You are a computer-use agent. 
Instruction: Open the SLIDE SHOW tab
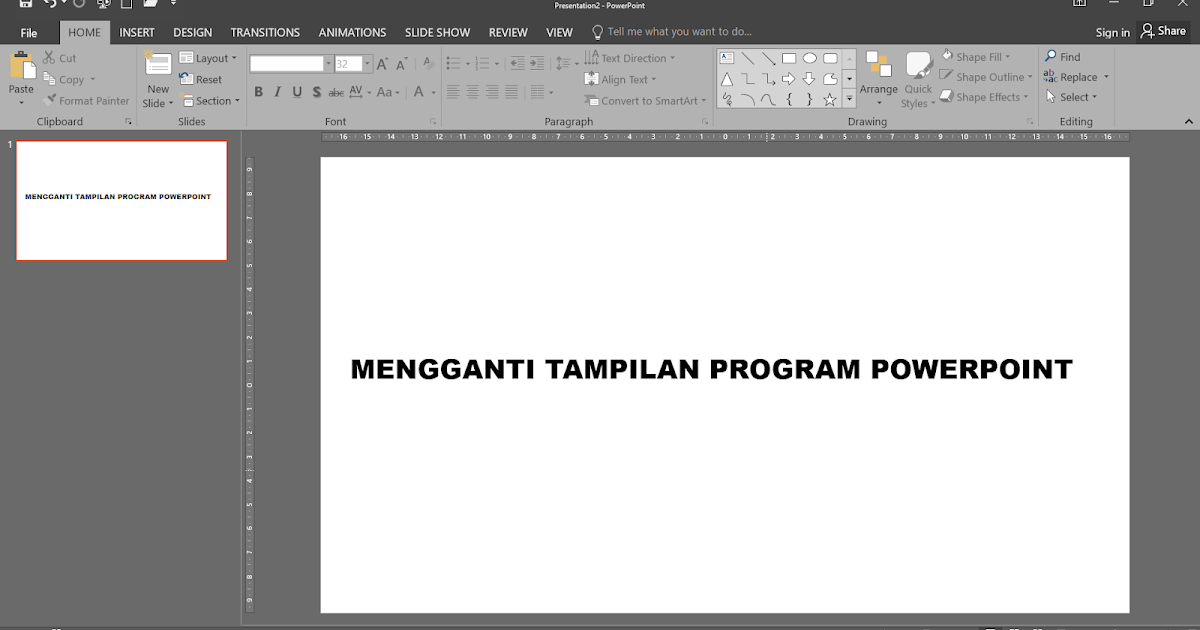(437, 31)
